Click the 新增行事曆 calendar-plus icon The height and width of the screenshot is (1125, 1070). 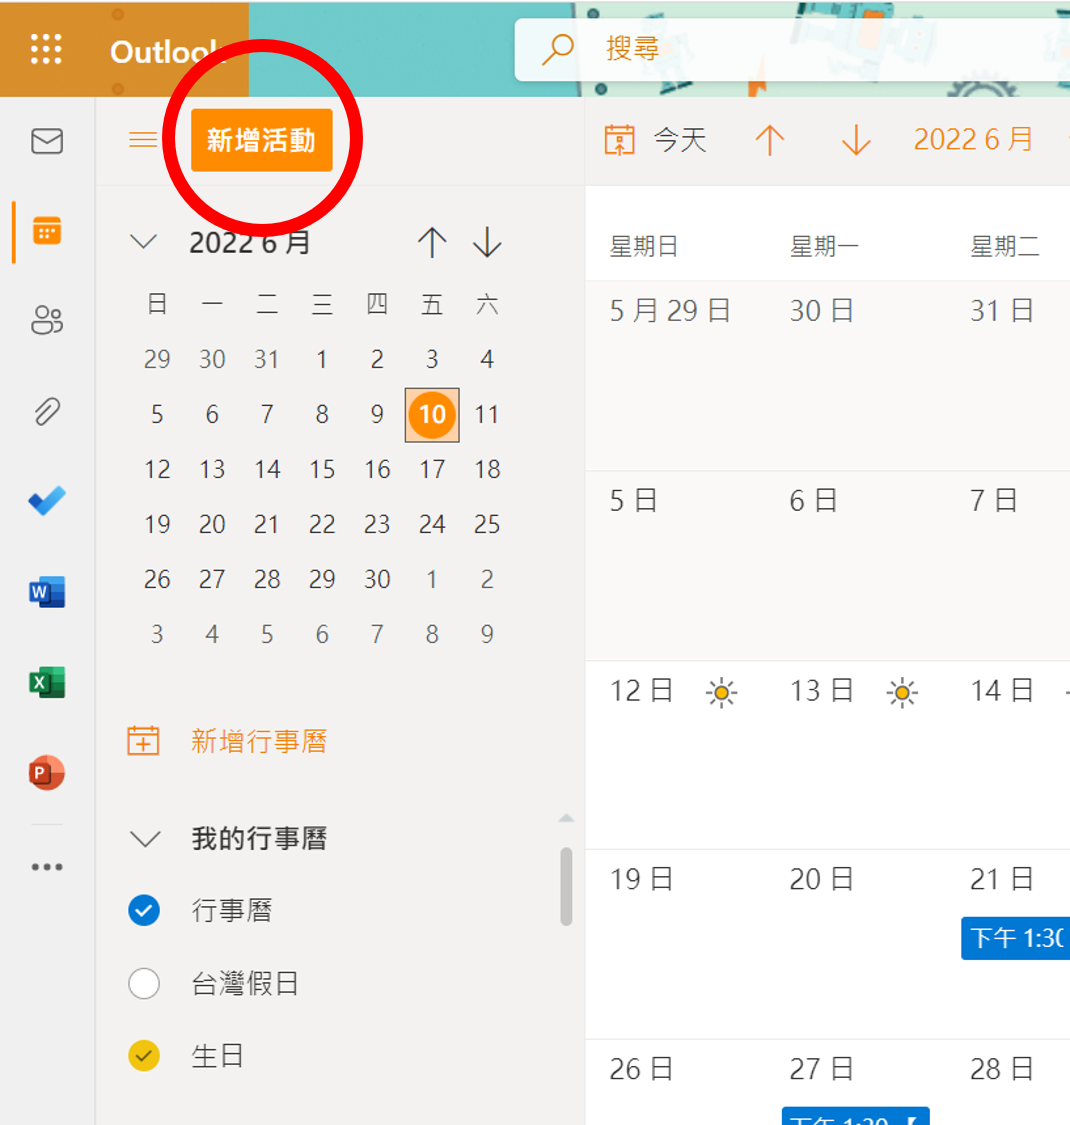point(143,741)
